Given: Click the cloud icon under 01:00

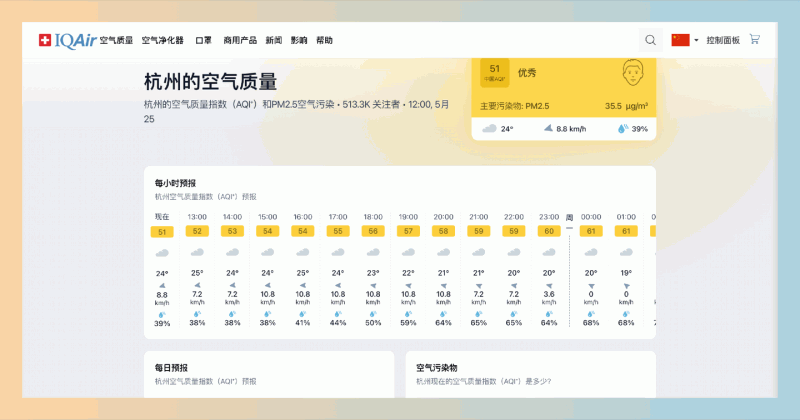Looking at the screenshot, I should pyautogui.click(x=626, y=252).
